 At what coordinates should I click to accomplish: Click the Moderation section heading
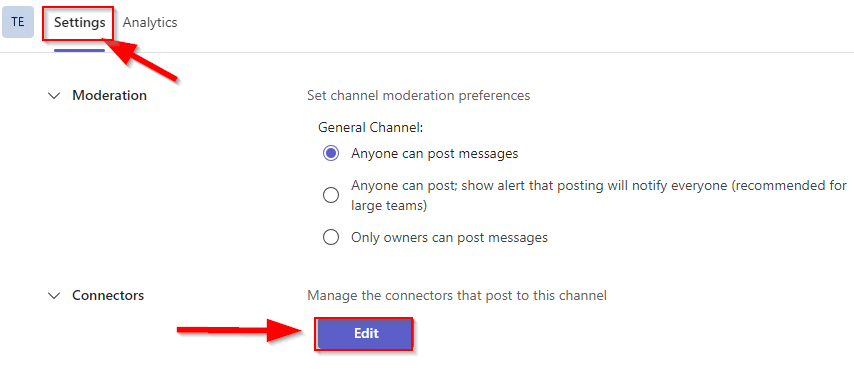(109, 95)
